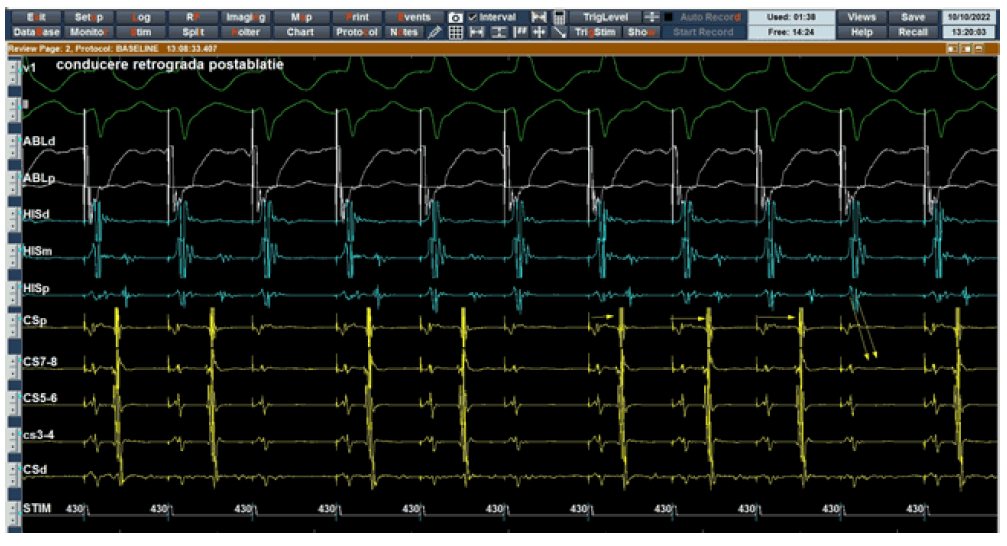Click the double-hash marker icon
Viewport: 1007px width, 546px height.
pos(520,32)
